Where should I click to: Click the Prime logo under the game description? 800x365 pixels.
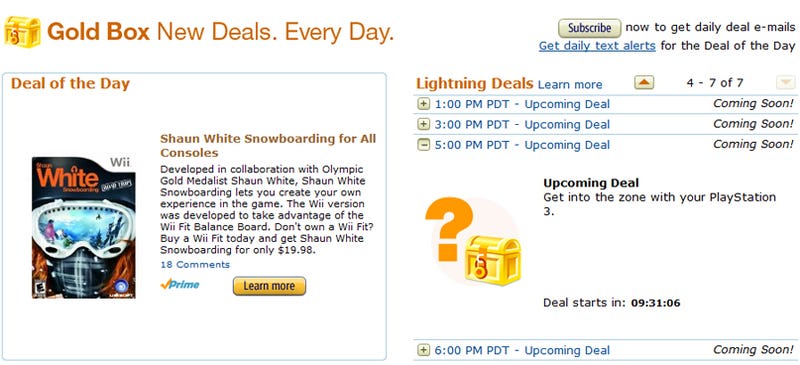(180, 285)
